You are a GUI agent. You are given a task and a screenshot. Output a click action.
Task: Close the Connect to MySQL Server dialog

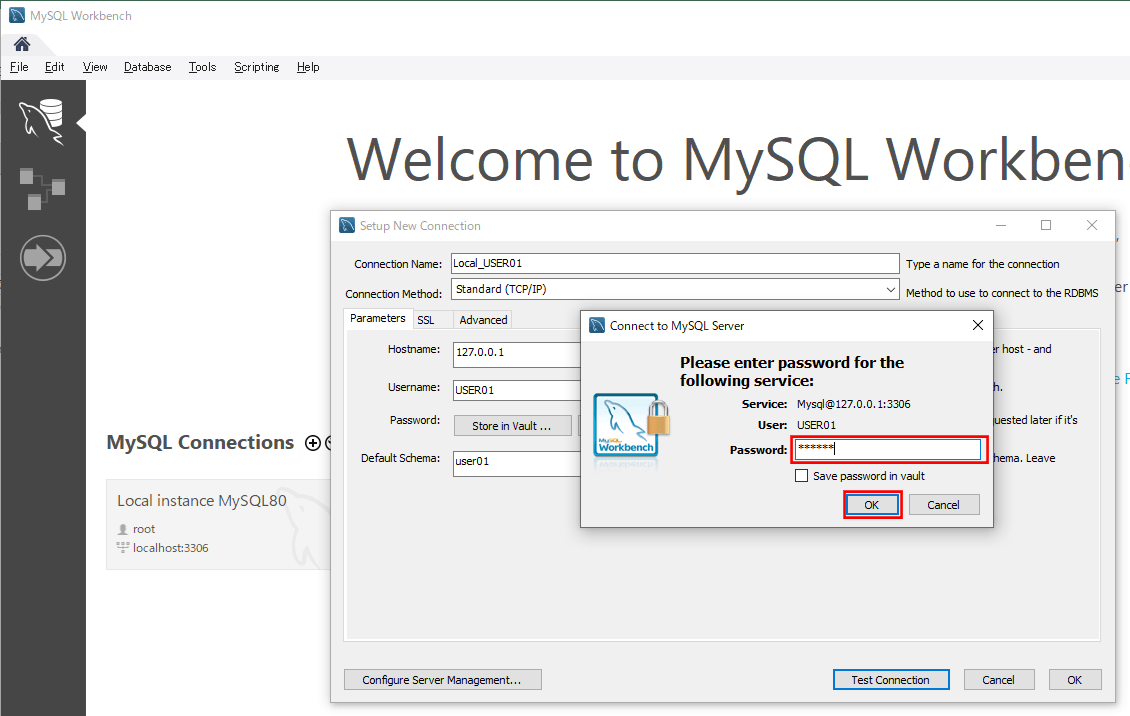(977, 325)
